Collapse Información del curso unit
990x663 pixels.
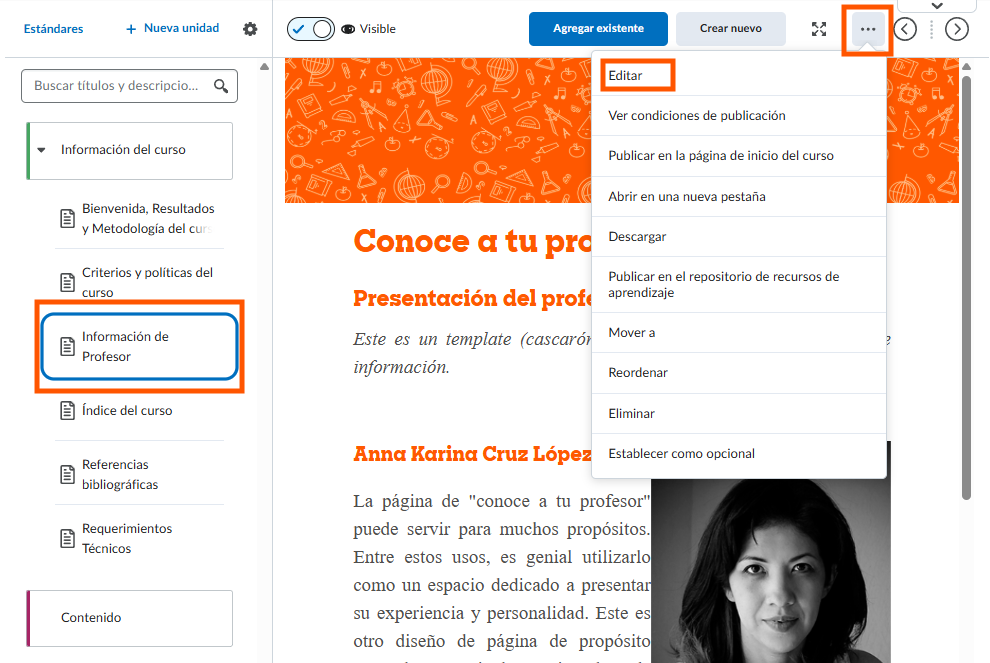click(42, 150)
